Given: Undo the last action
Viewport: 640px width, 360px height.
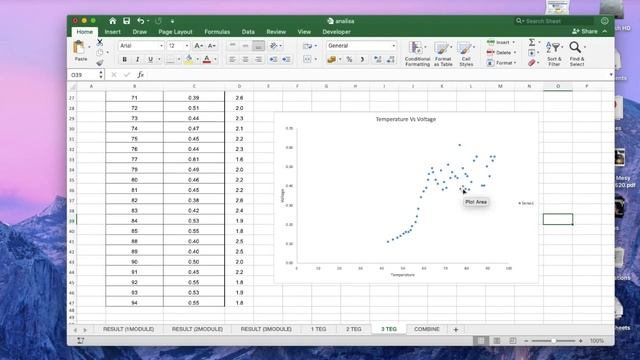Looking at the screenshot, I should point(141,21).
